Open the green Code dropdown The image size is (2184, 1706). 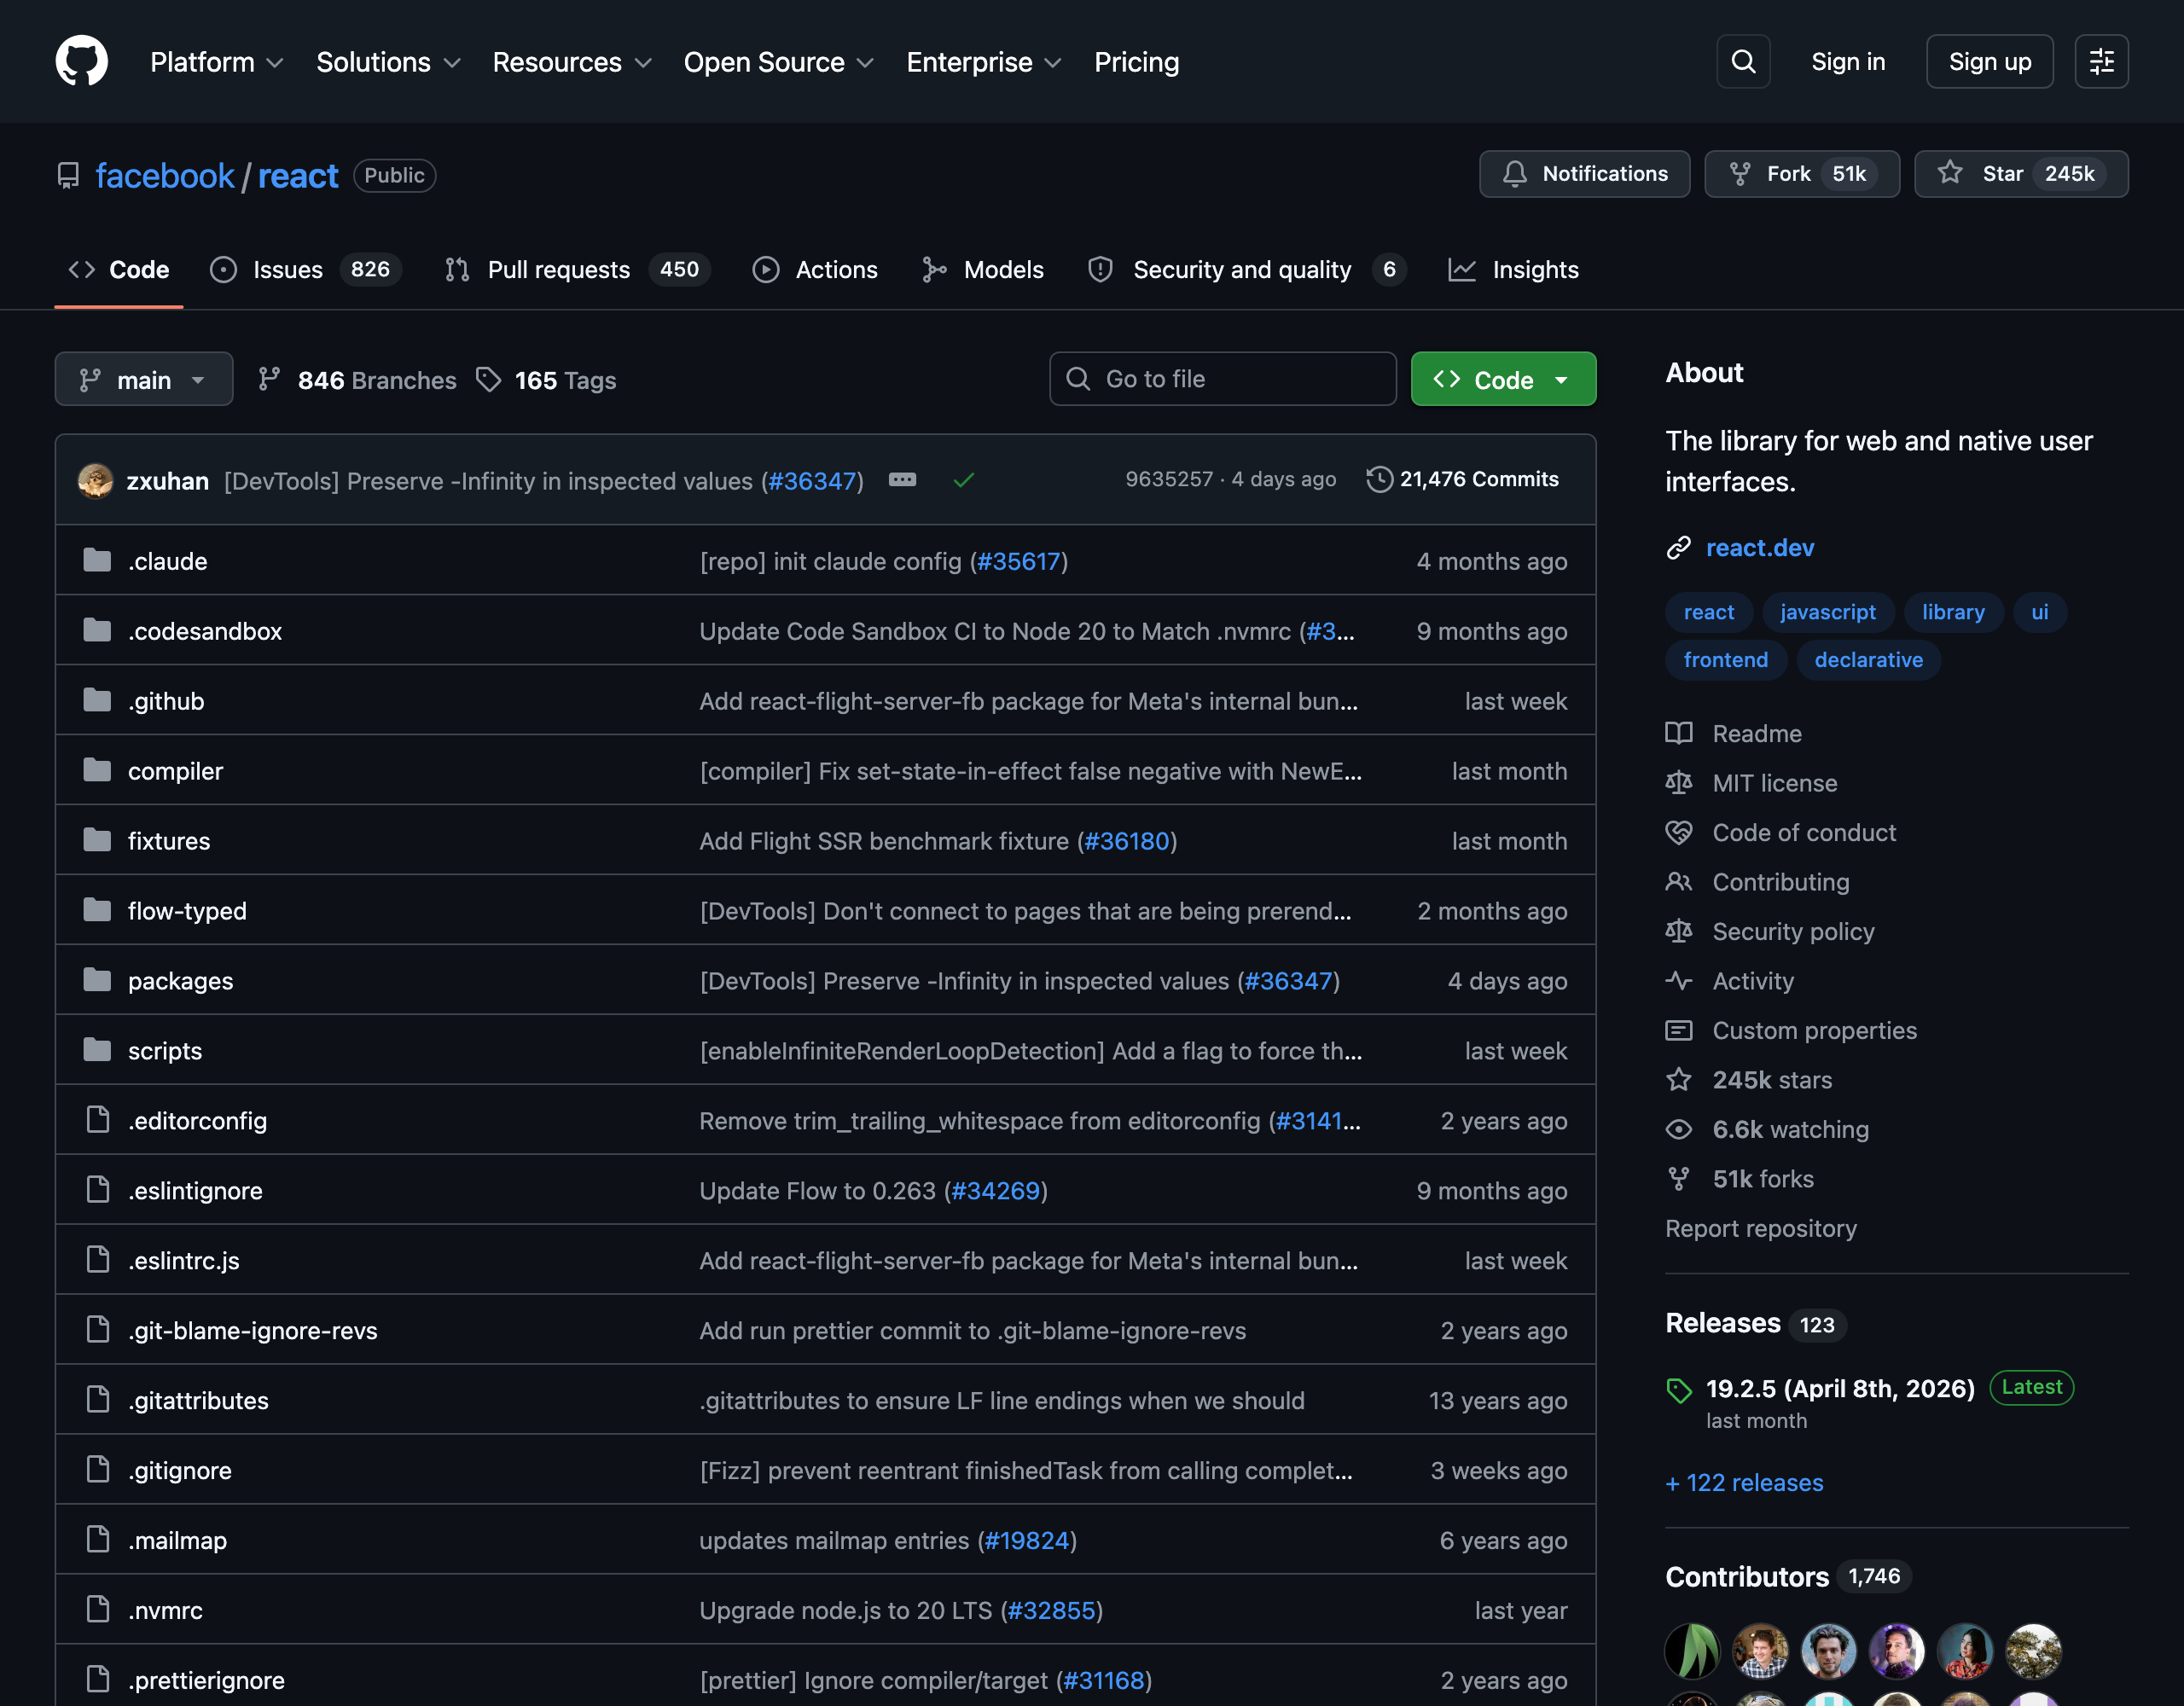[1503, 379]
